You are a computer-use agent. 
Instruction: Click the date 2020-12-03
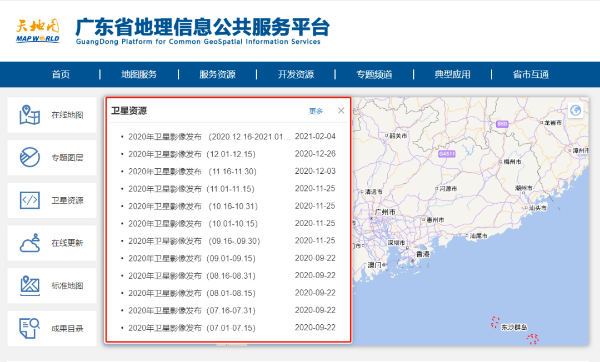[x=315, y=171]
